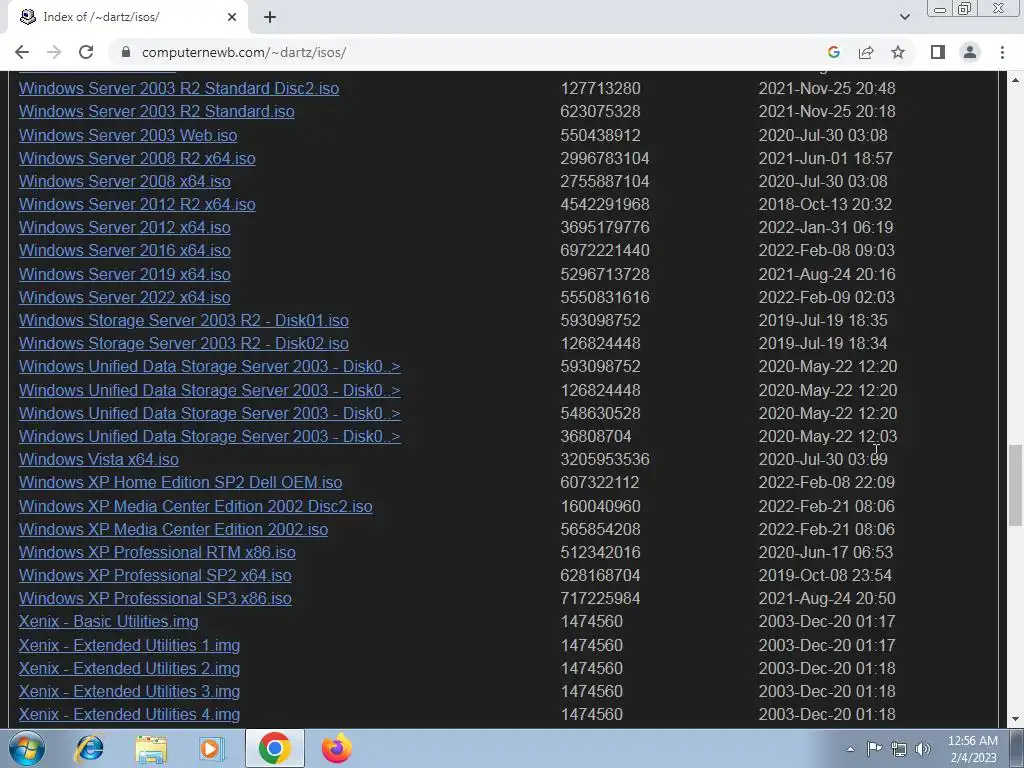Screen dimensions: 1024x768
Task: Download Windows Server 2003 Web.iso
Action: (128, 135)
